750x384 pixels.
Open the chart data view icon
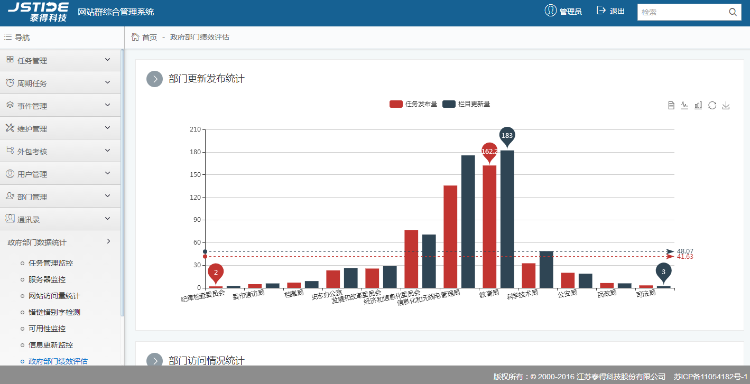pos(671,105)
